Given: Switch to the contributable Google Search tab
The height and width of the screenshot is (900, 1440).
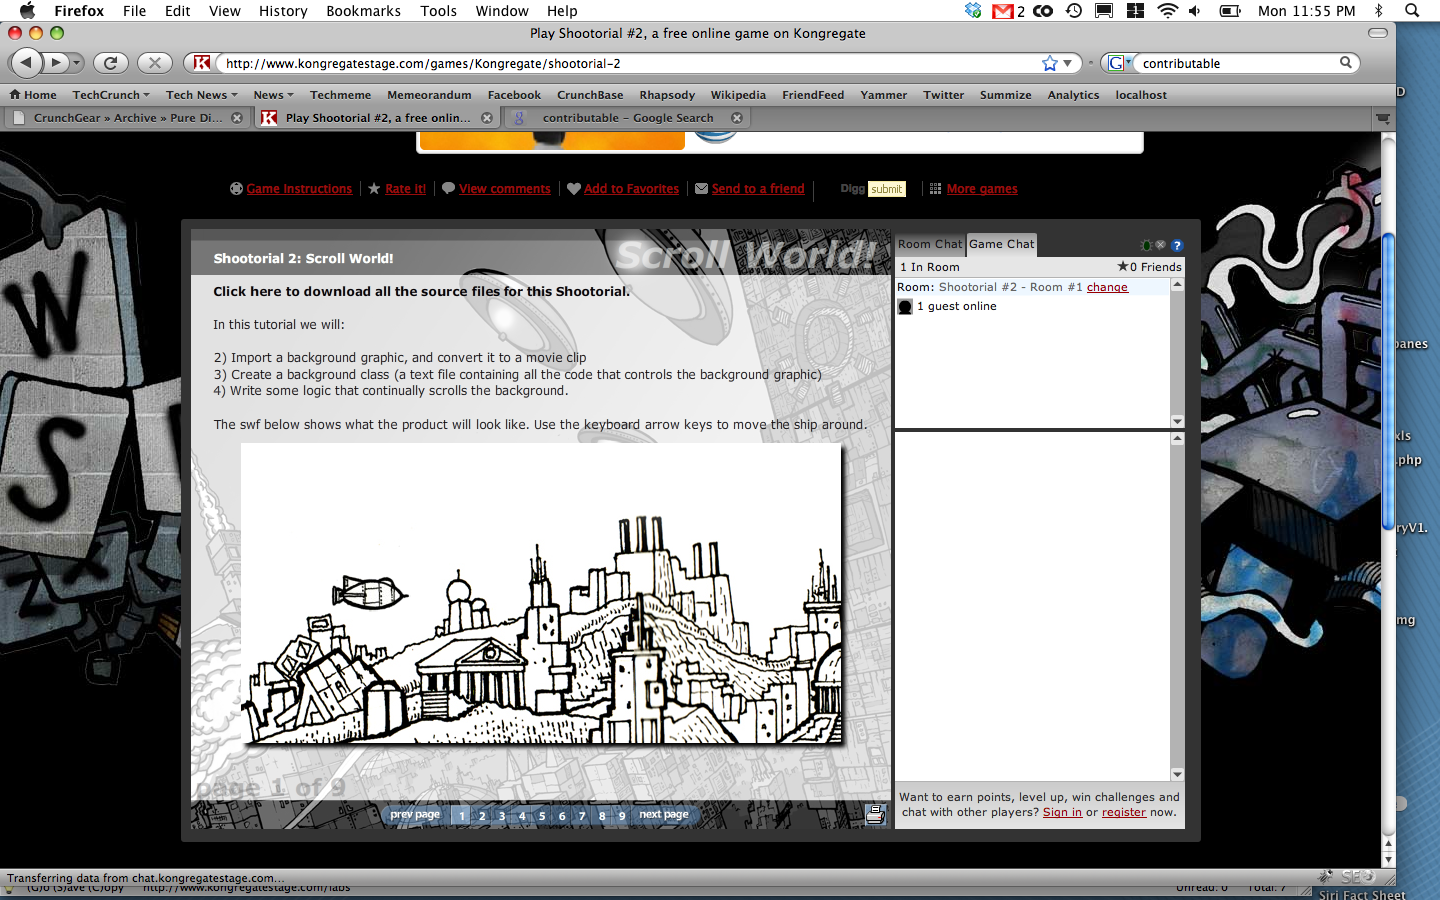Looking at the screenshot, I should (x=628, y=118).
